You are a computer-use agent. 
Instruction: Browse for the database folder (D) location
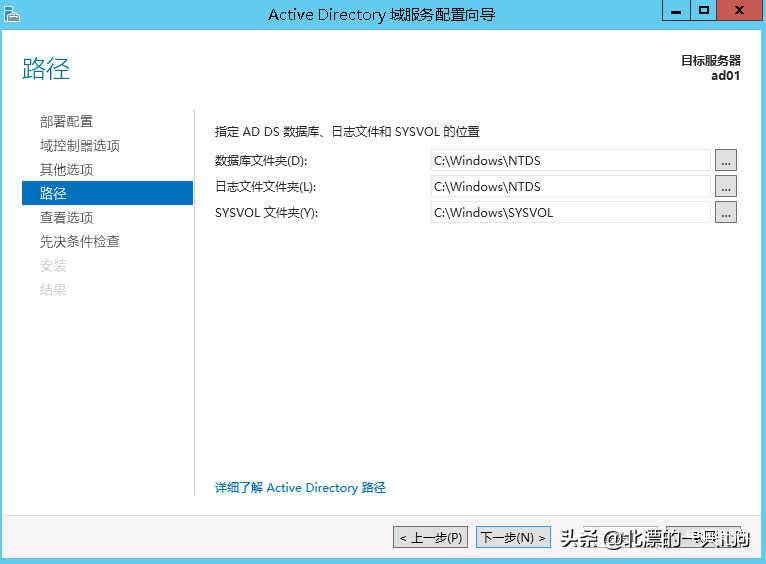(725, 160)
